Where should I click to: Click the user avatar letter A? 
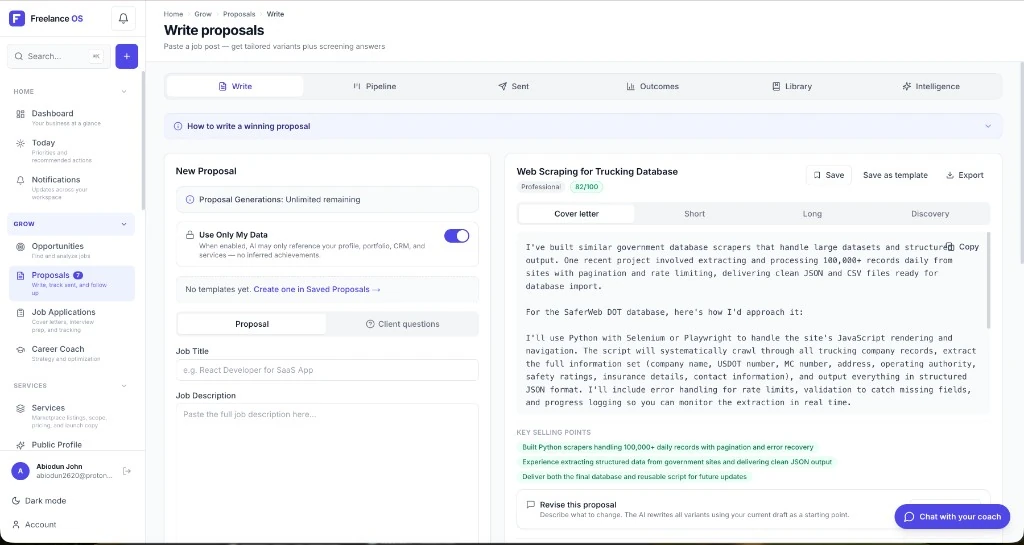click(x=20, y=471)
